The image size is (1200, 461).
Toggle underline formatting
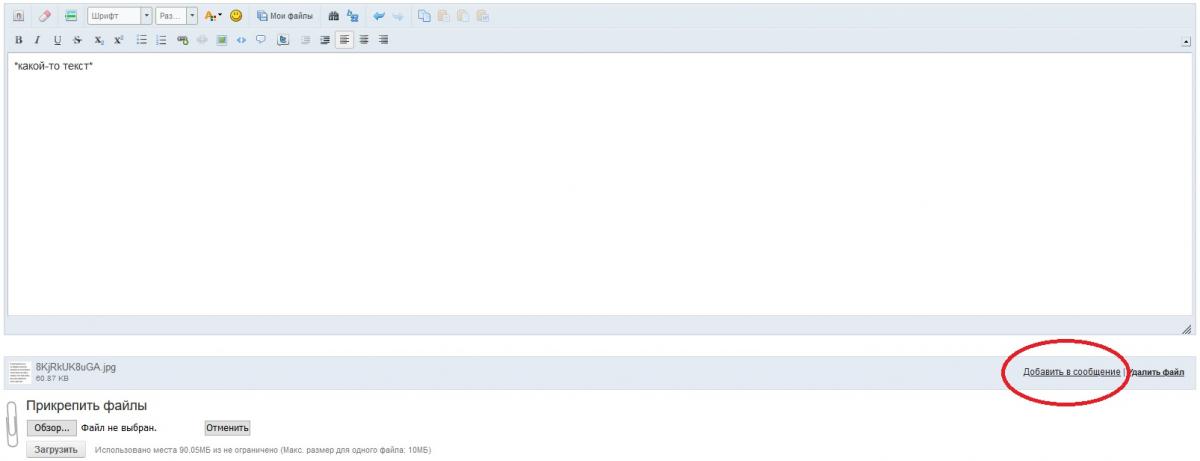[57, 40]
